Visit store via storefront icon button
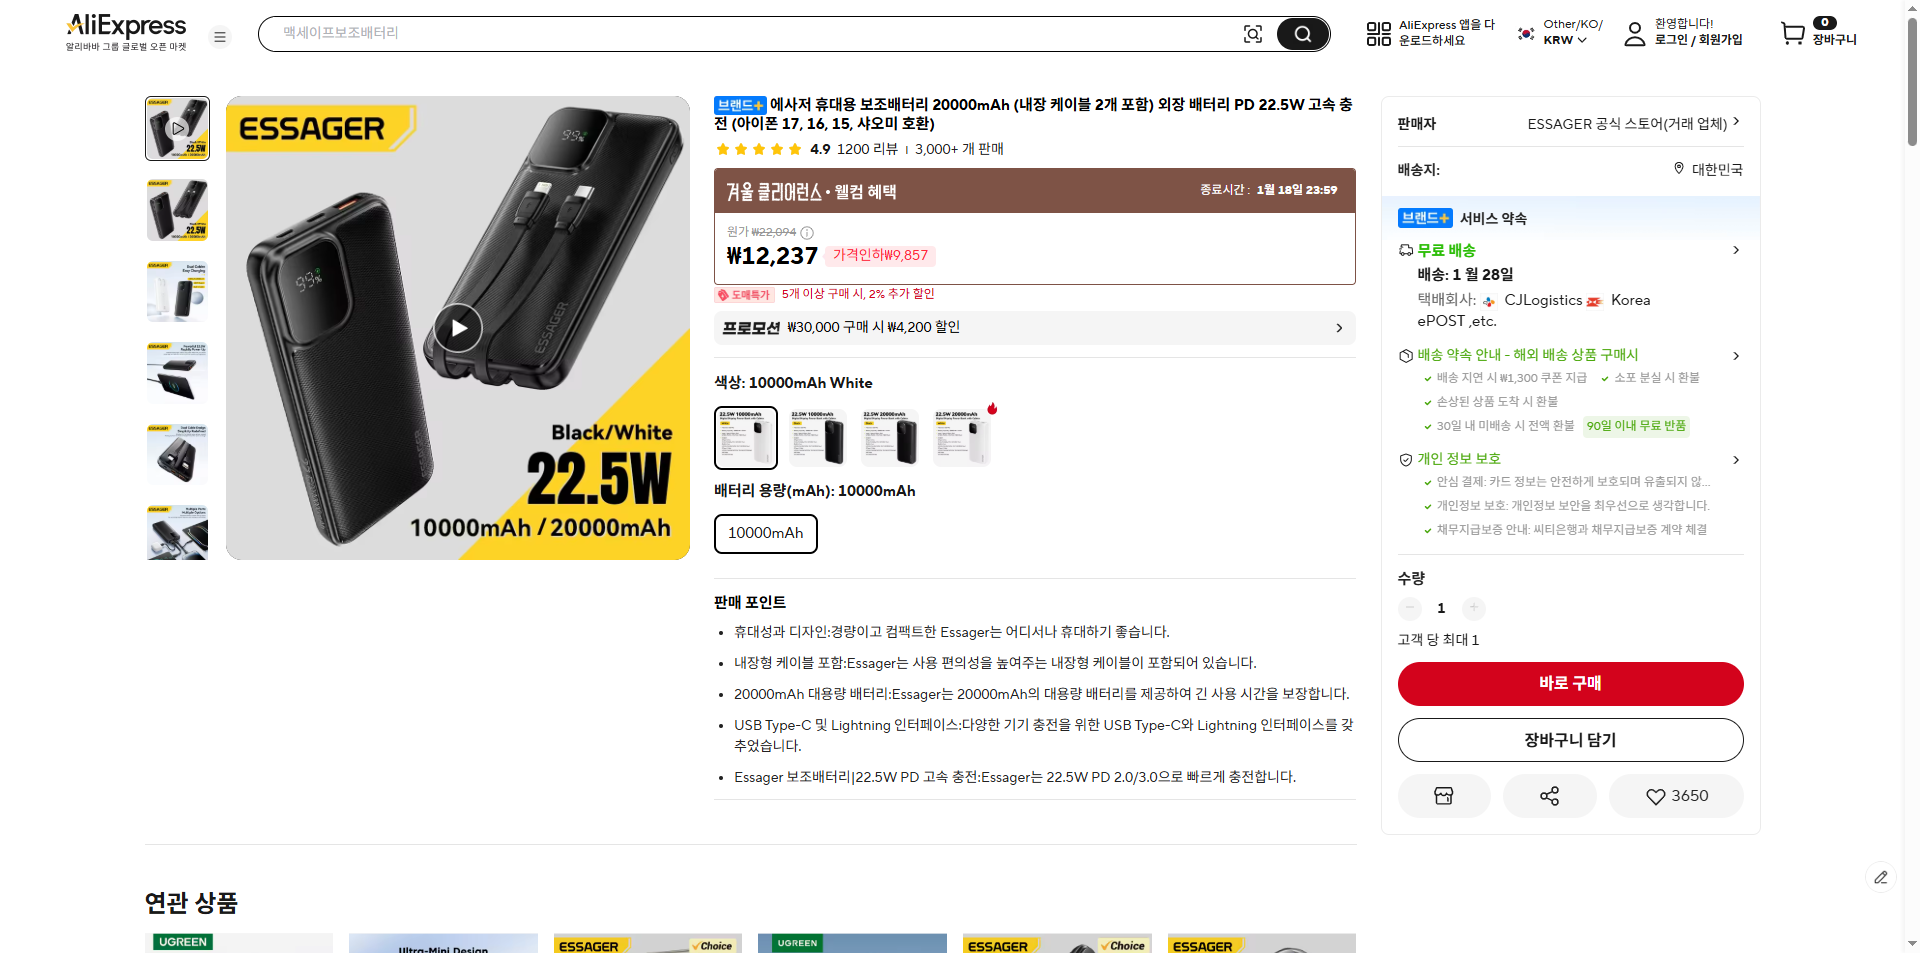This screenshot has width=1920, height=953. [1443, 796]
